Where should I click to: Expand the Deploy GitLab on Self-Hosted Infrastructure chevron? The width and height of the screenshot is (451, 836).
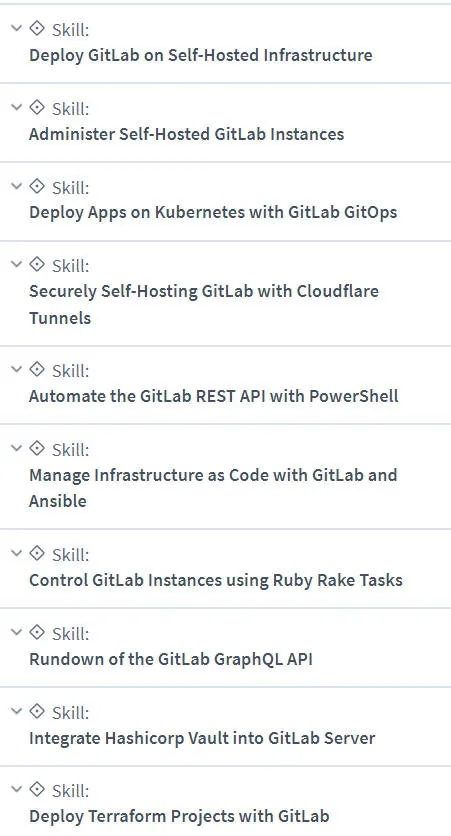[x=17, y=28]
